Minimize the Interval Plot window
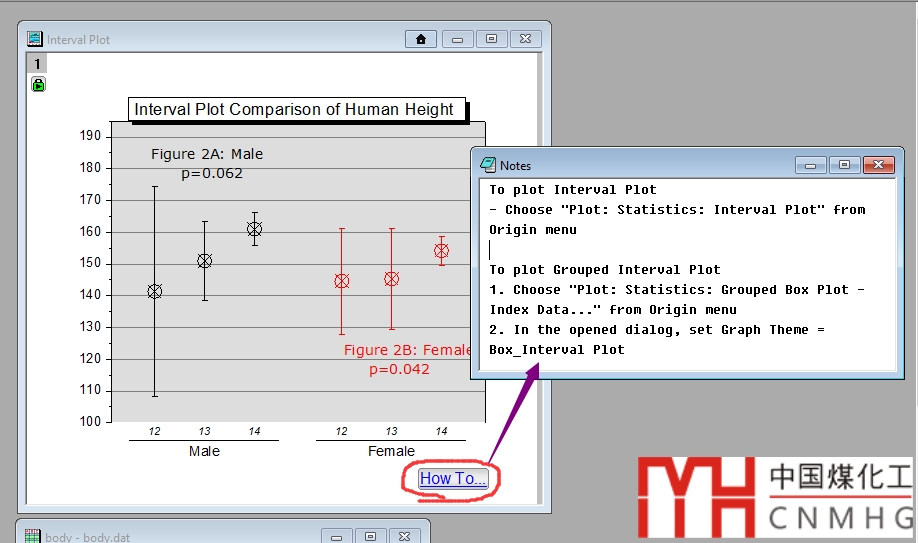The image size is (918, 543). coord(457,39)
